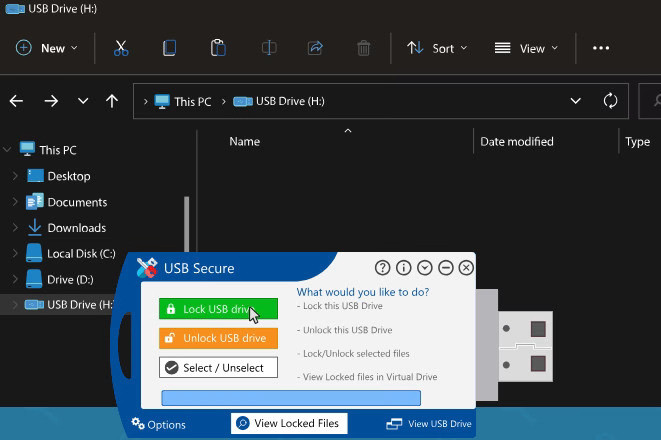The image size is (661, 440).
Task: Click This PC in the address bar
Action: pyautogui.click(x=193, y=102)
